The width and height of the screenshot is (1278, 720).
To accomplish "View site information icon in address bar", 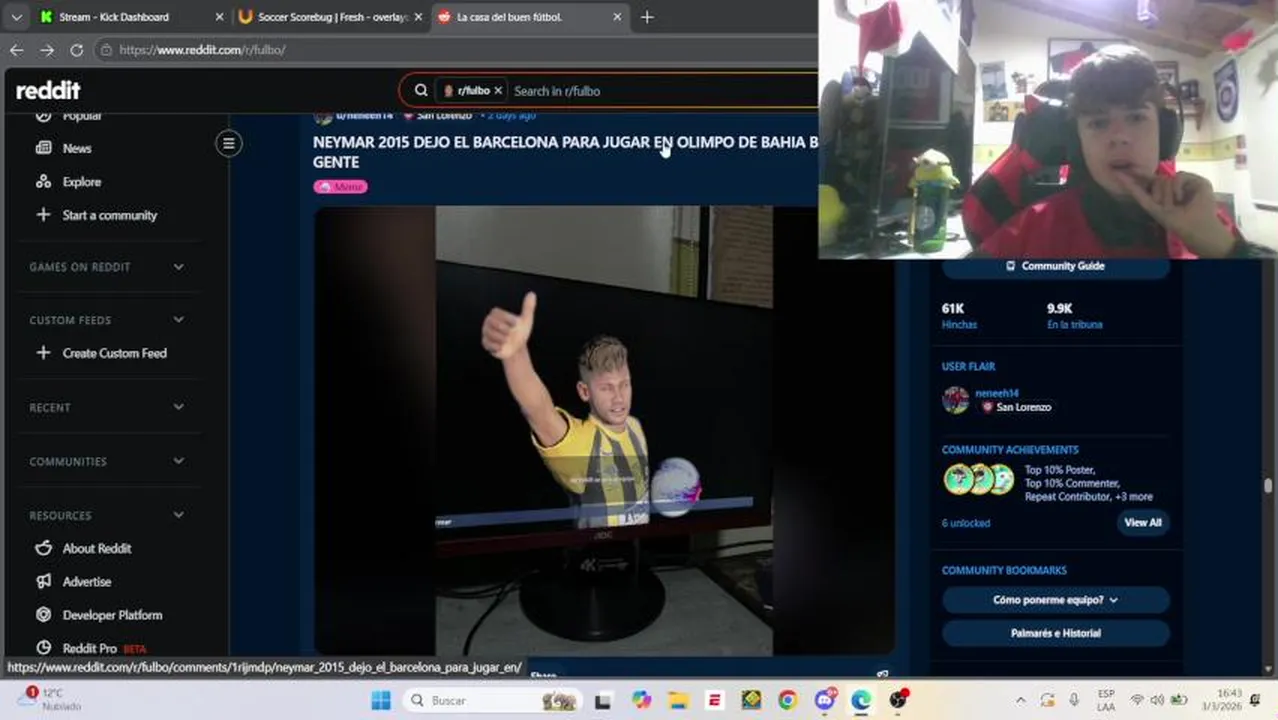I will [x=105, y=49].
